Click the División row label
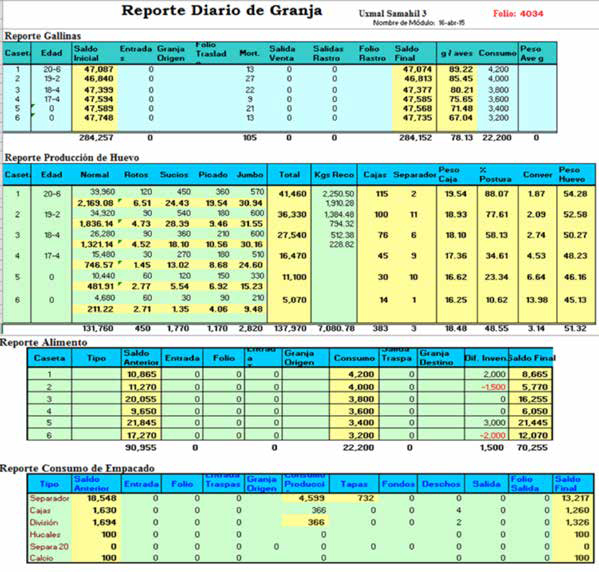The height and width of the screenshot is (572, 600). tap(44, 523)
